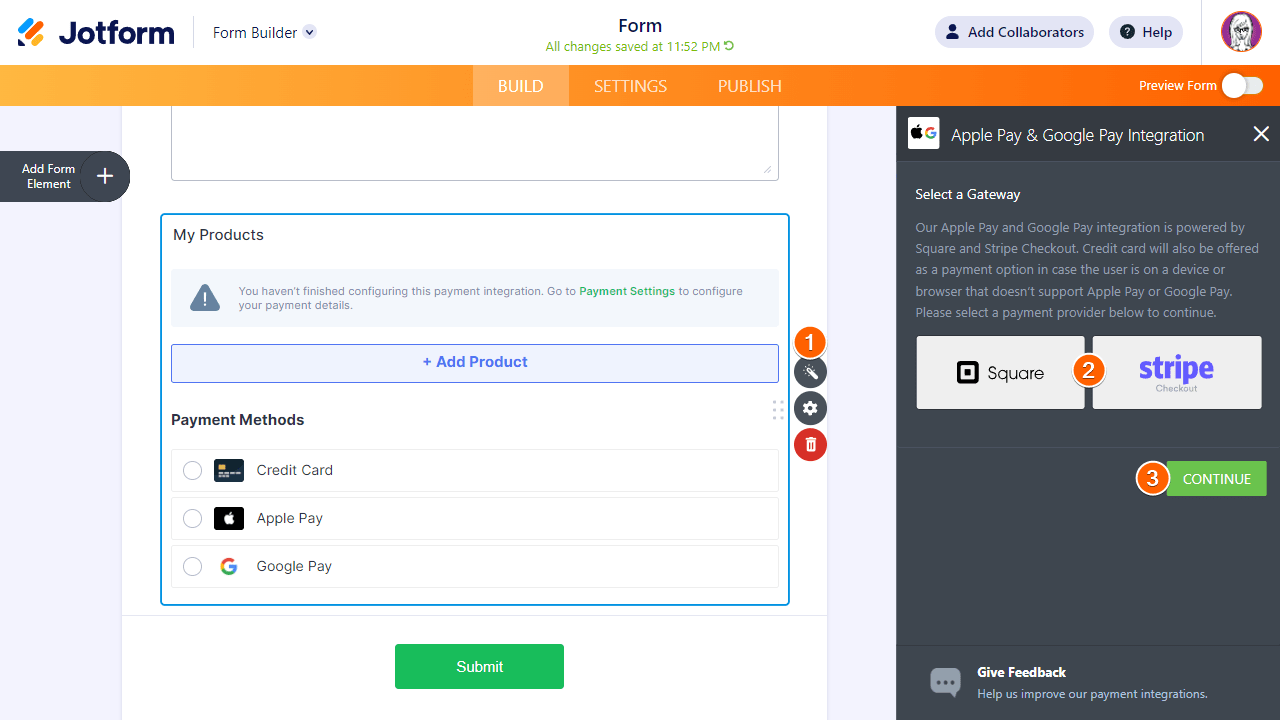Click the Add Form Element plus icon
This screenshot has height=720, width=1280.
click(x=105, y=177)
